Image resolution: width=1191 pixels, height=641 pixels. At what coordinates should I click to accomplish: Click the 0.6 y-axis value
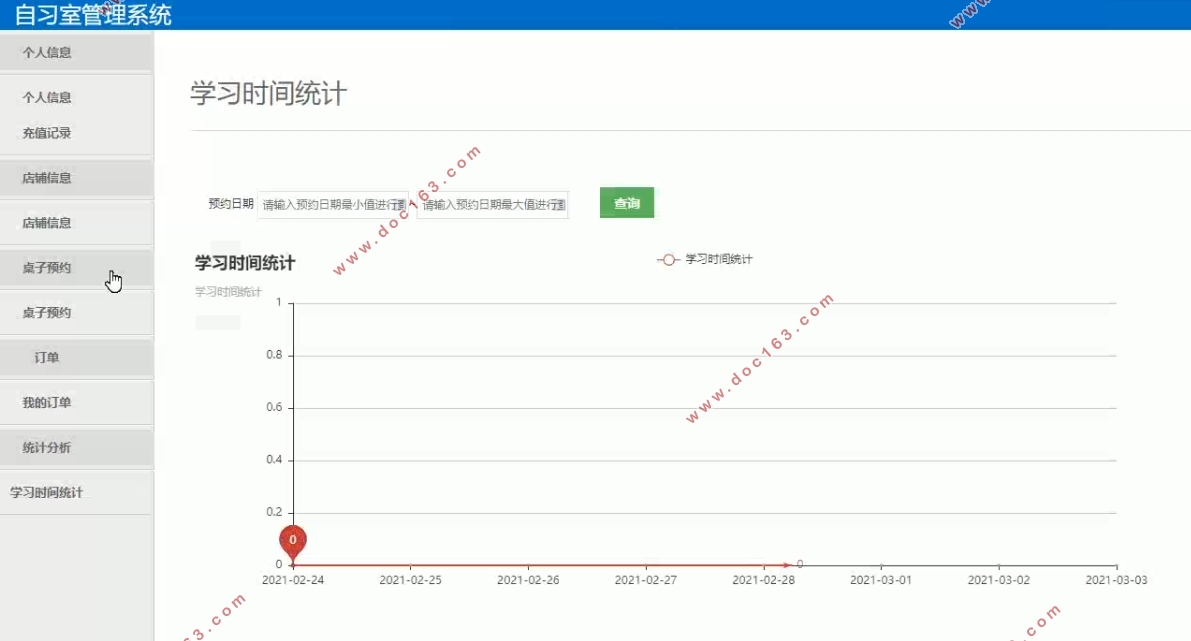pyautogui.click(x=274, y=407)
